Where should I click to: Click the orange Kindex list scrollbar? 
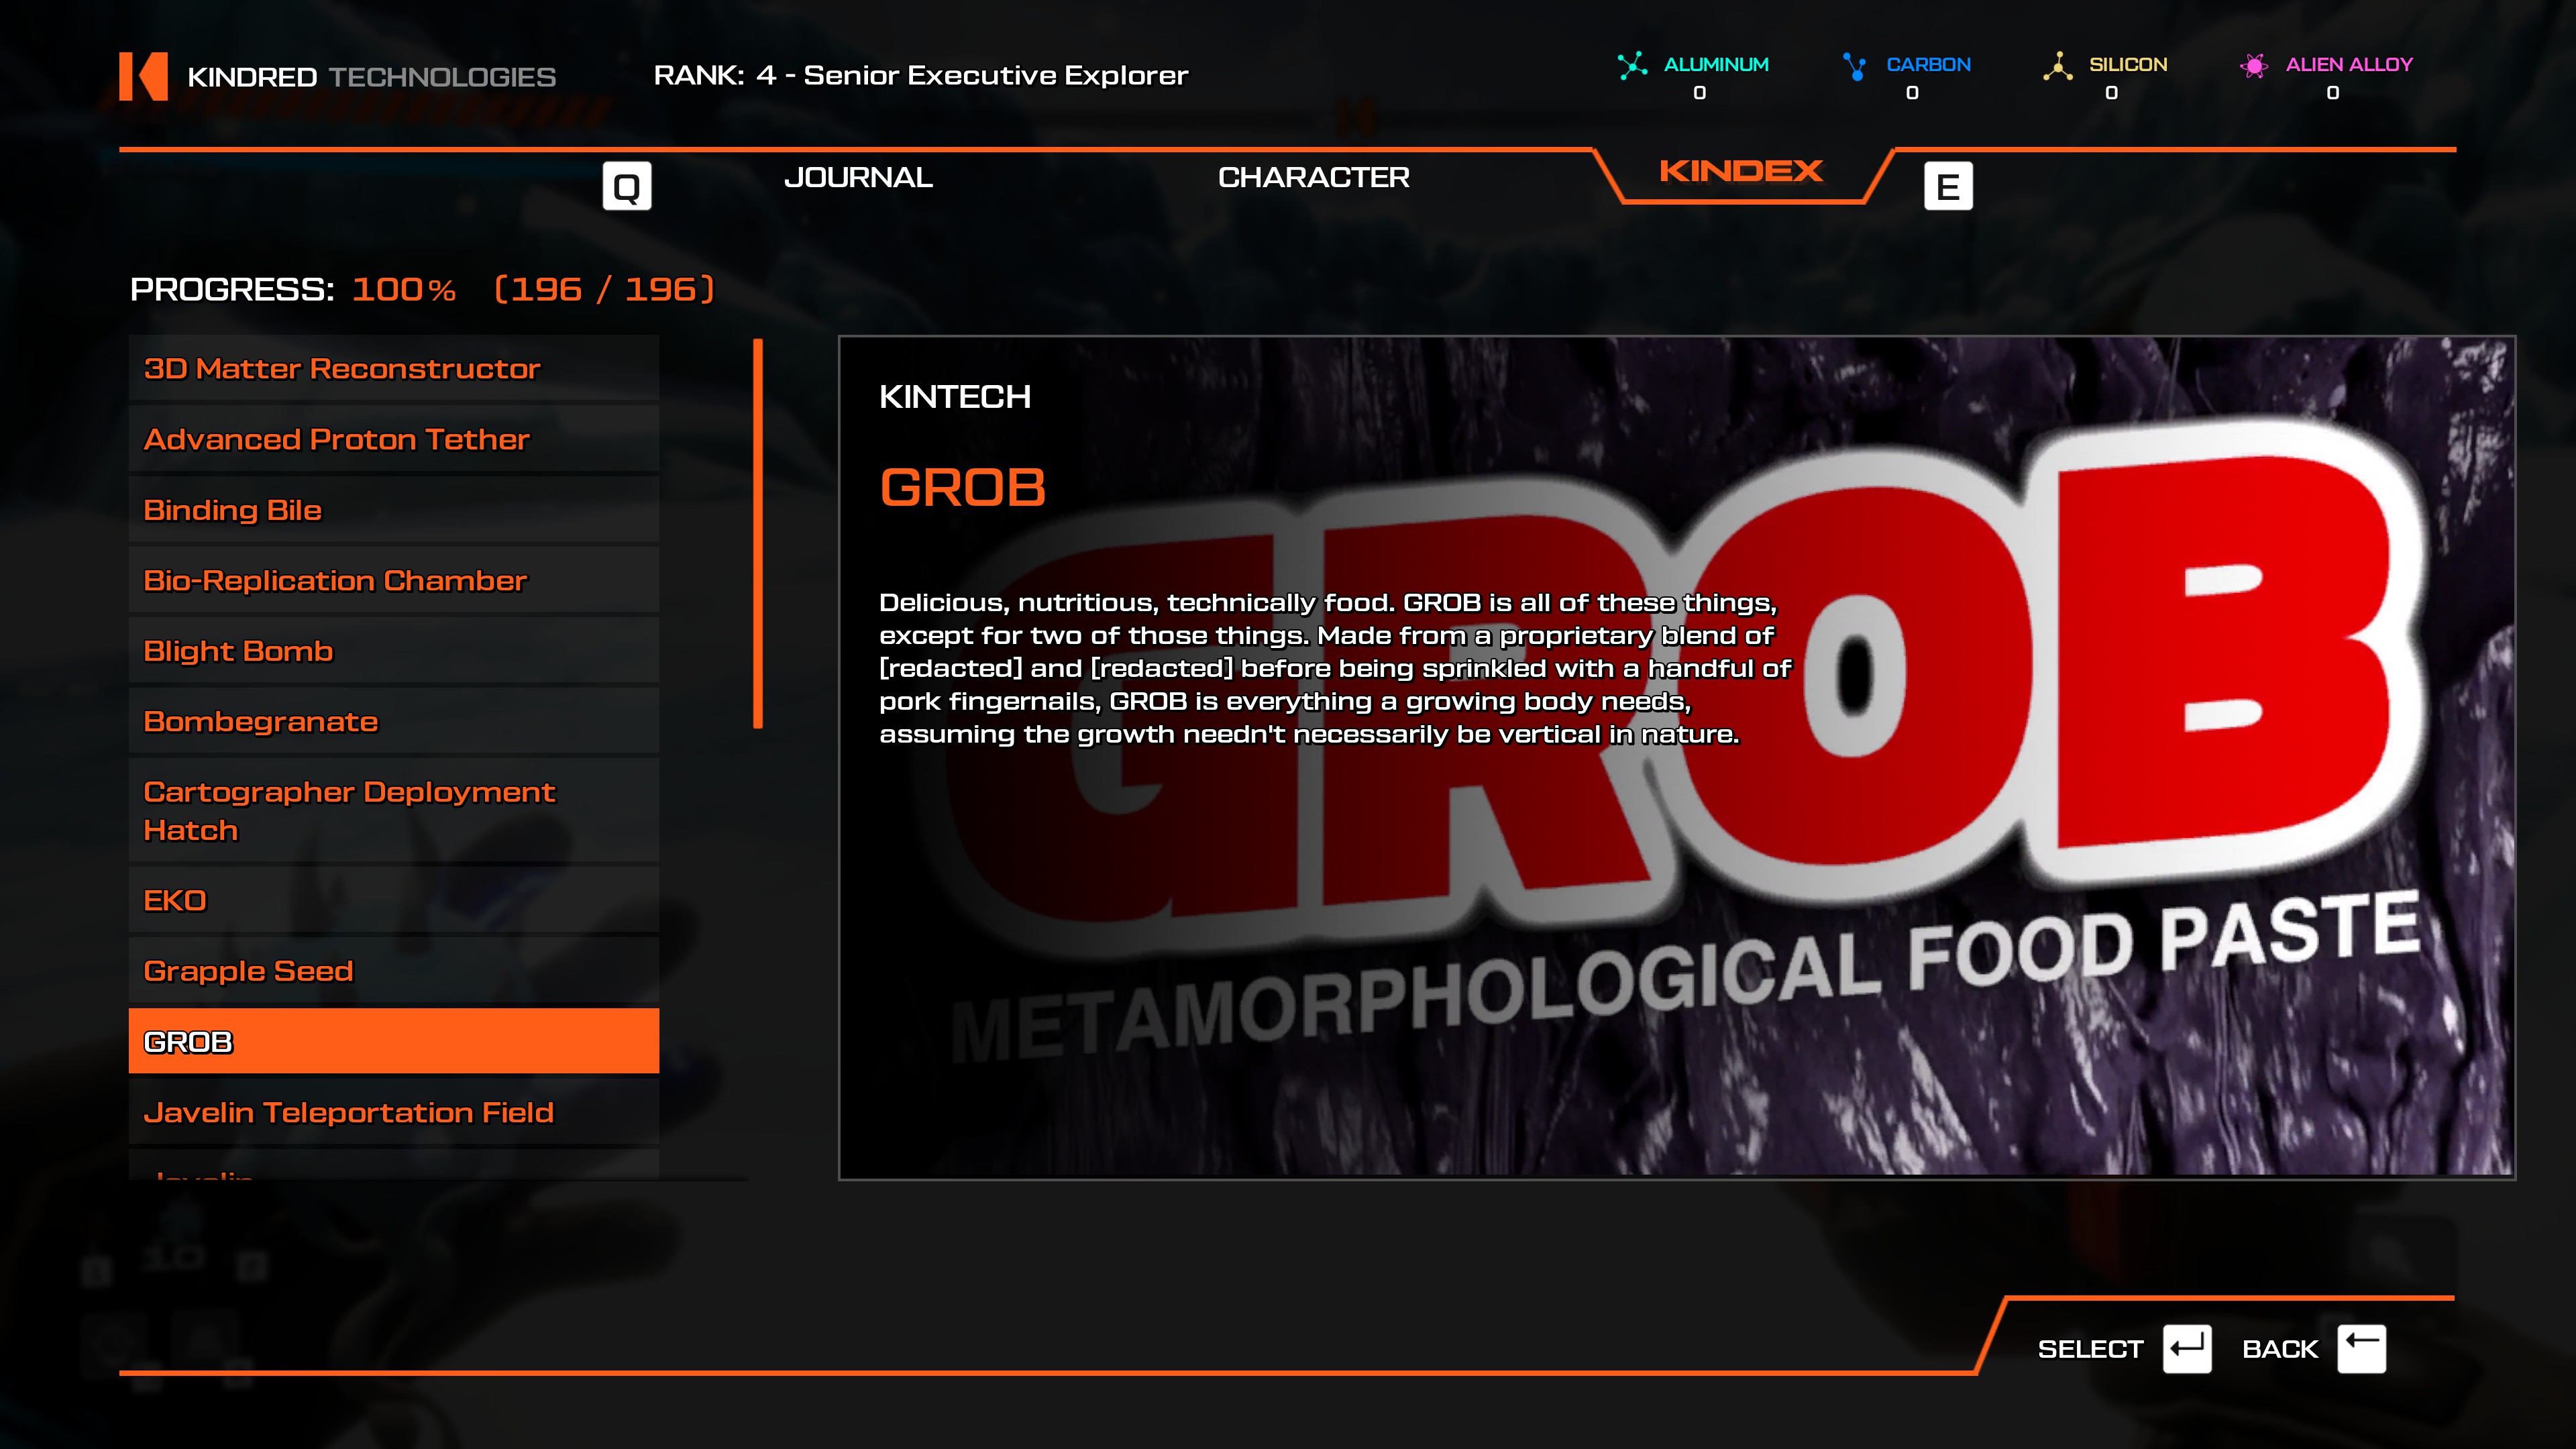758,533
